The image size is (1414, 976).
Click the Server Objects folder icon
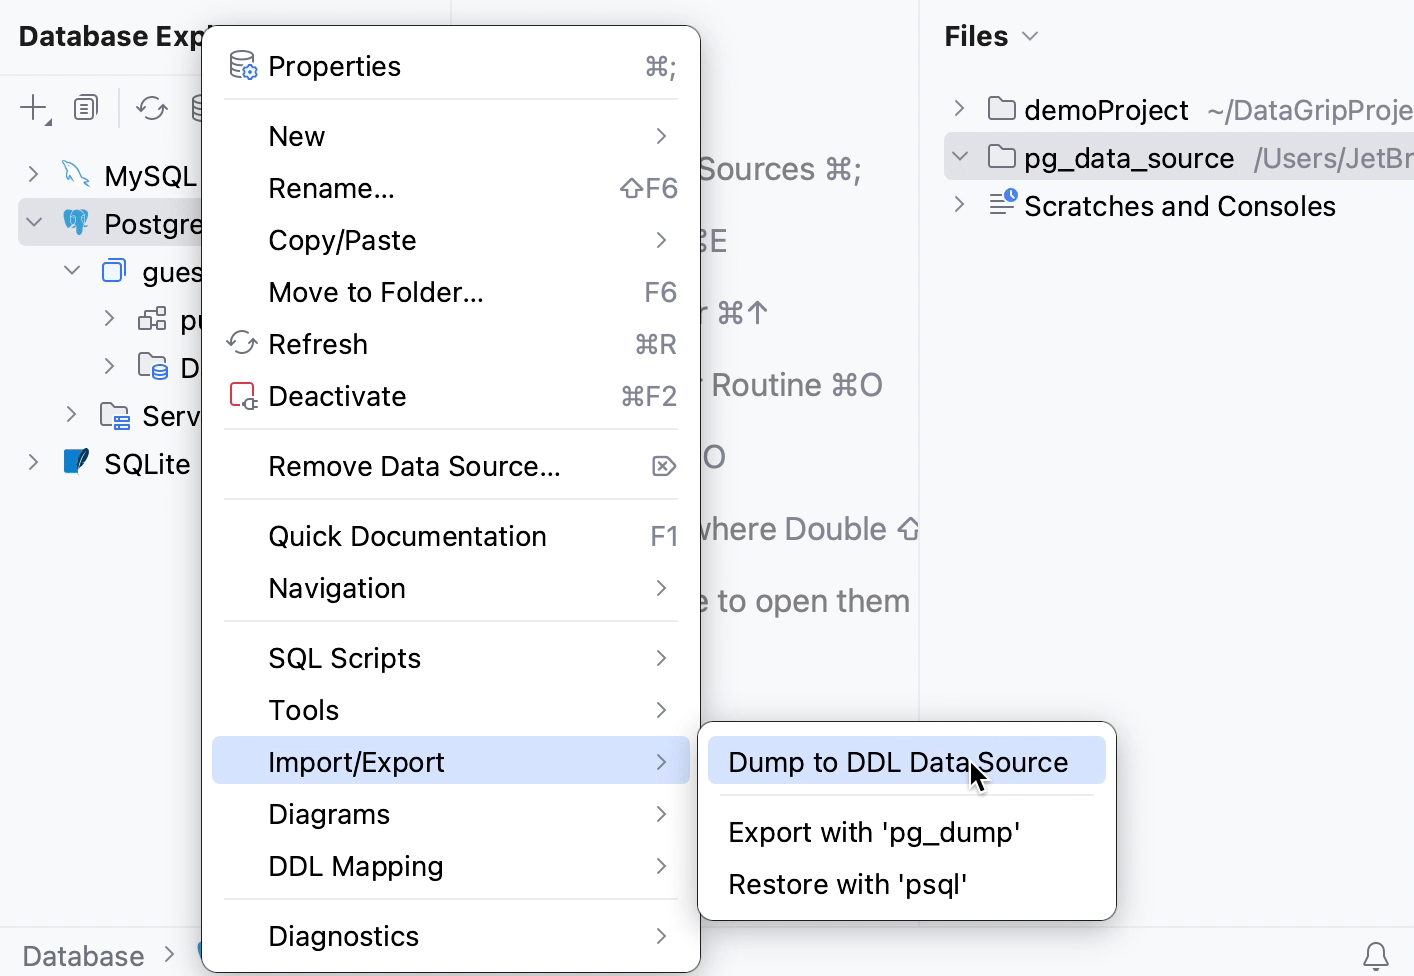tap(115, 415)
